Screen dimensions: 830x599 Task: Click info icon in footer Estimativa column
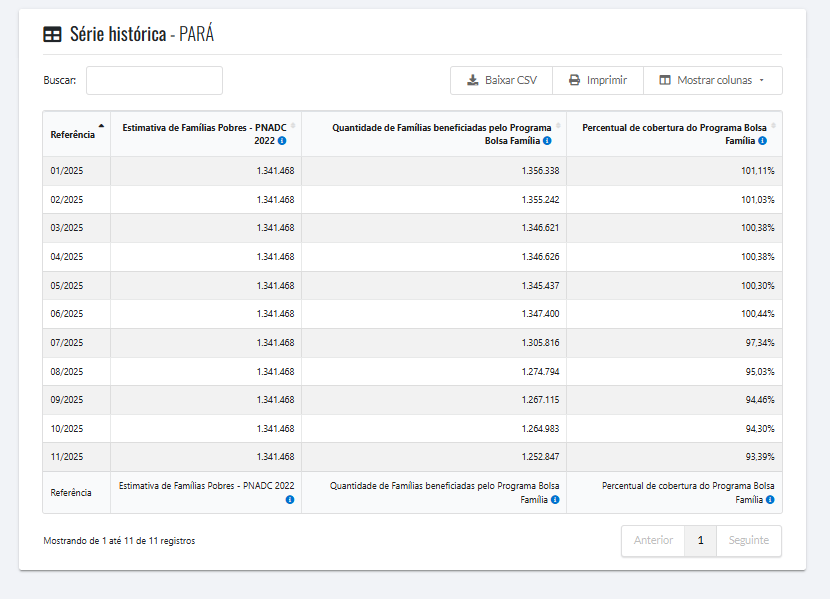point(290,499)
